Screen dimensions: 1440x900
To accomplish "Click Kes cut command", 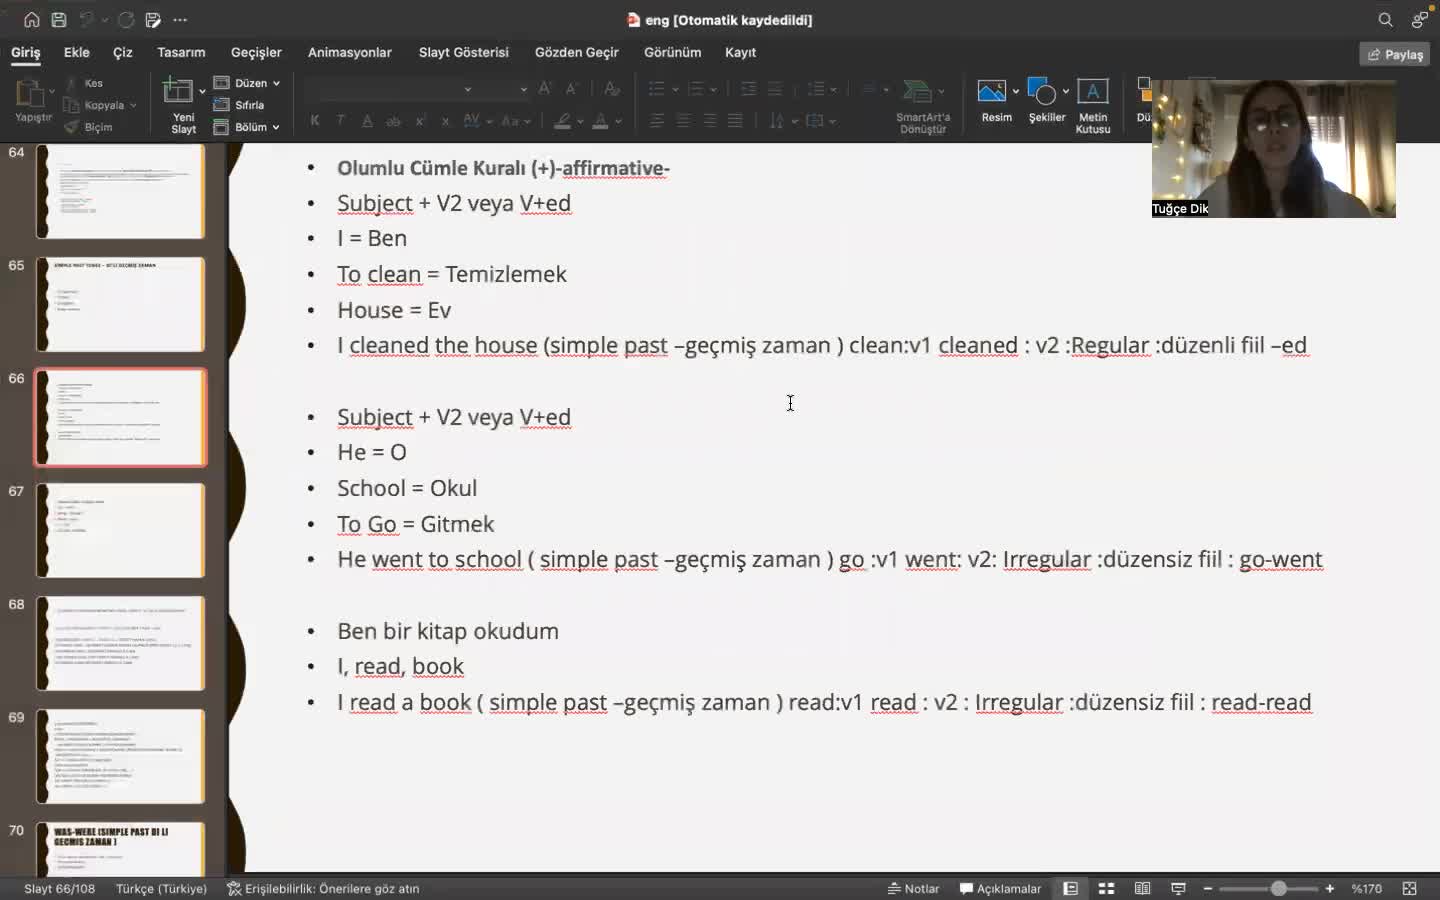I will (84, 83).
